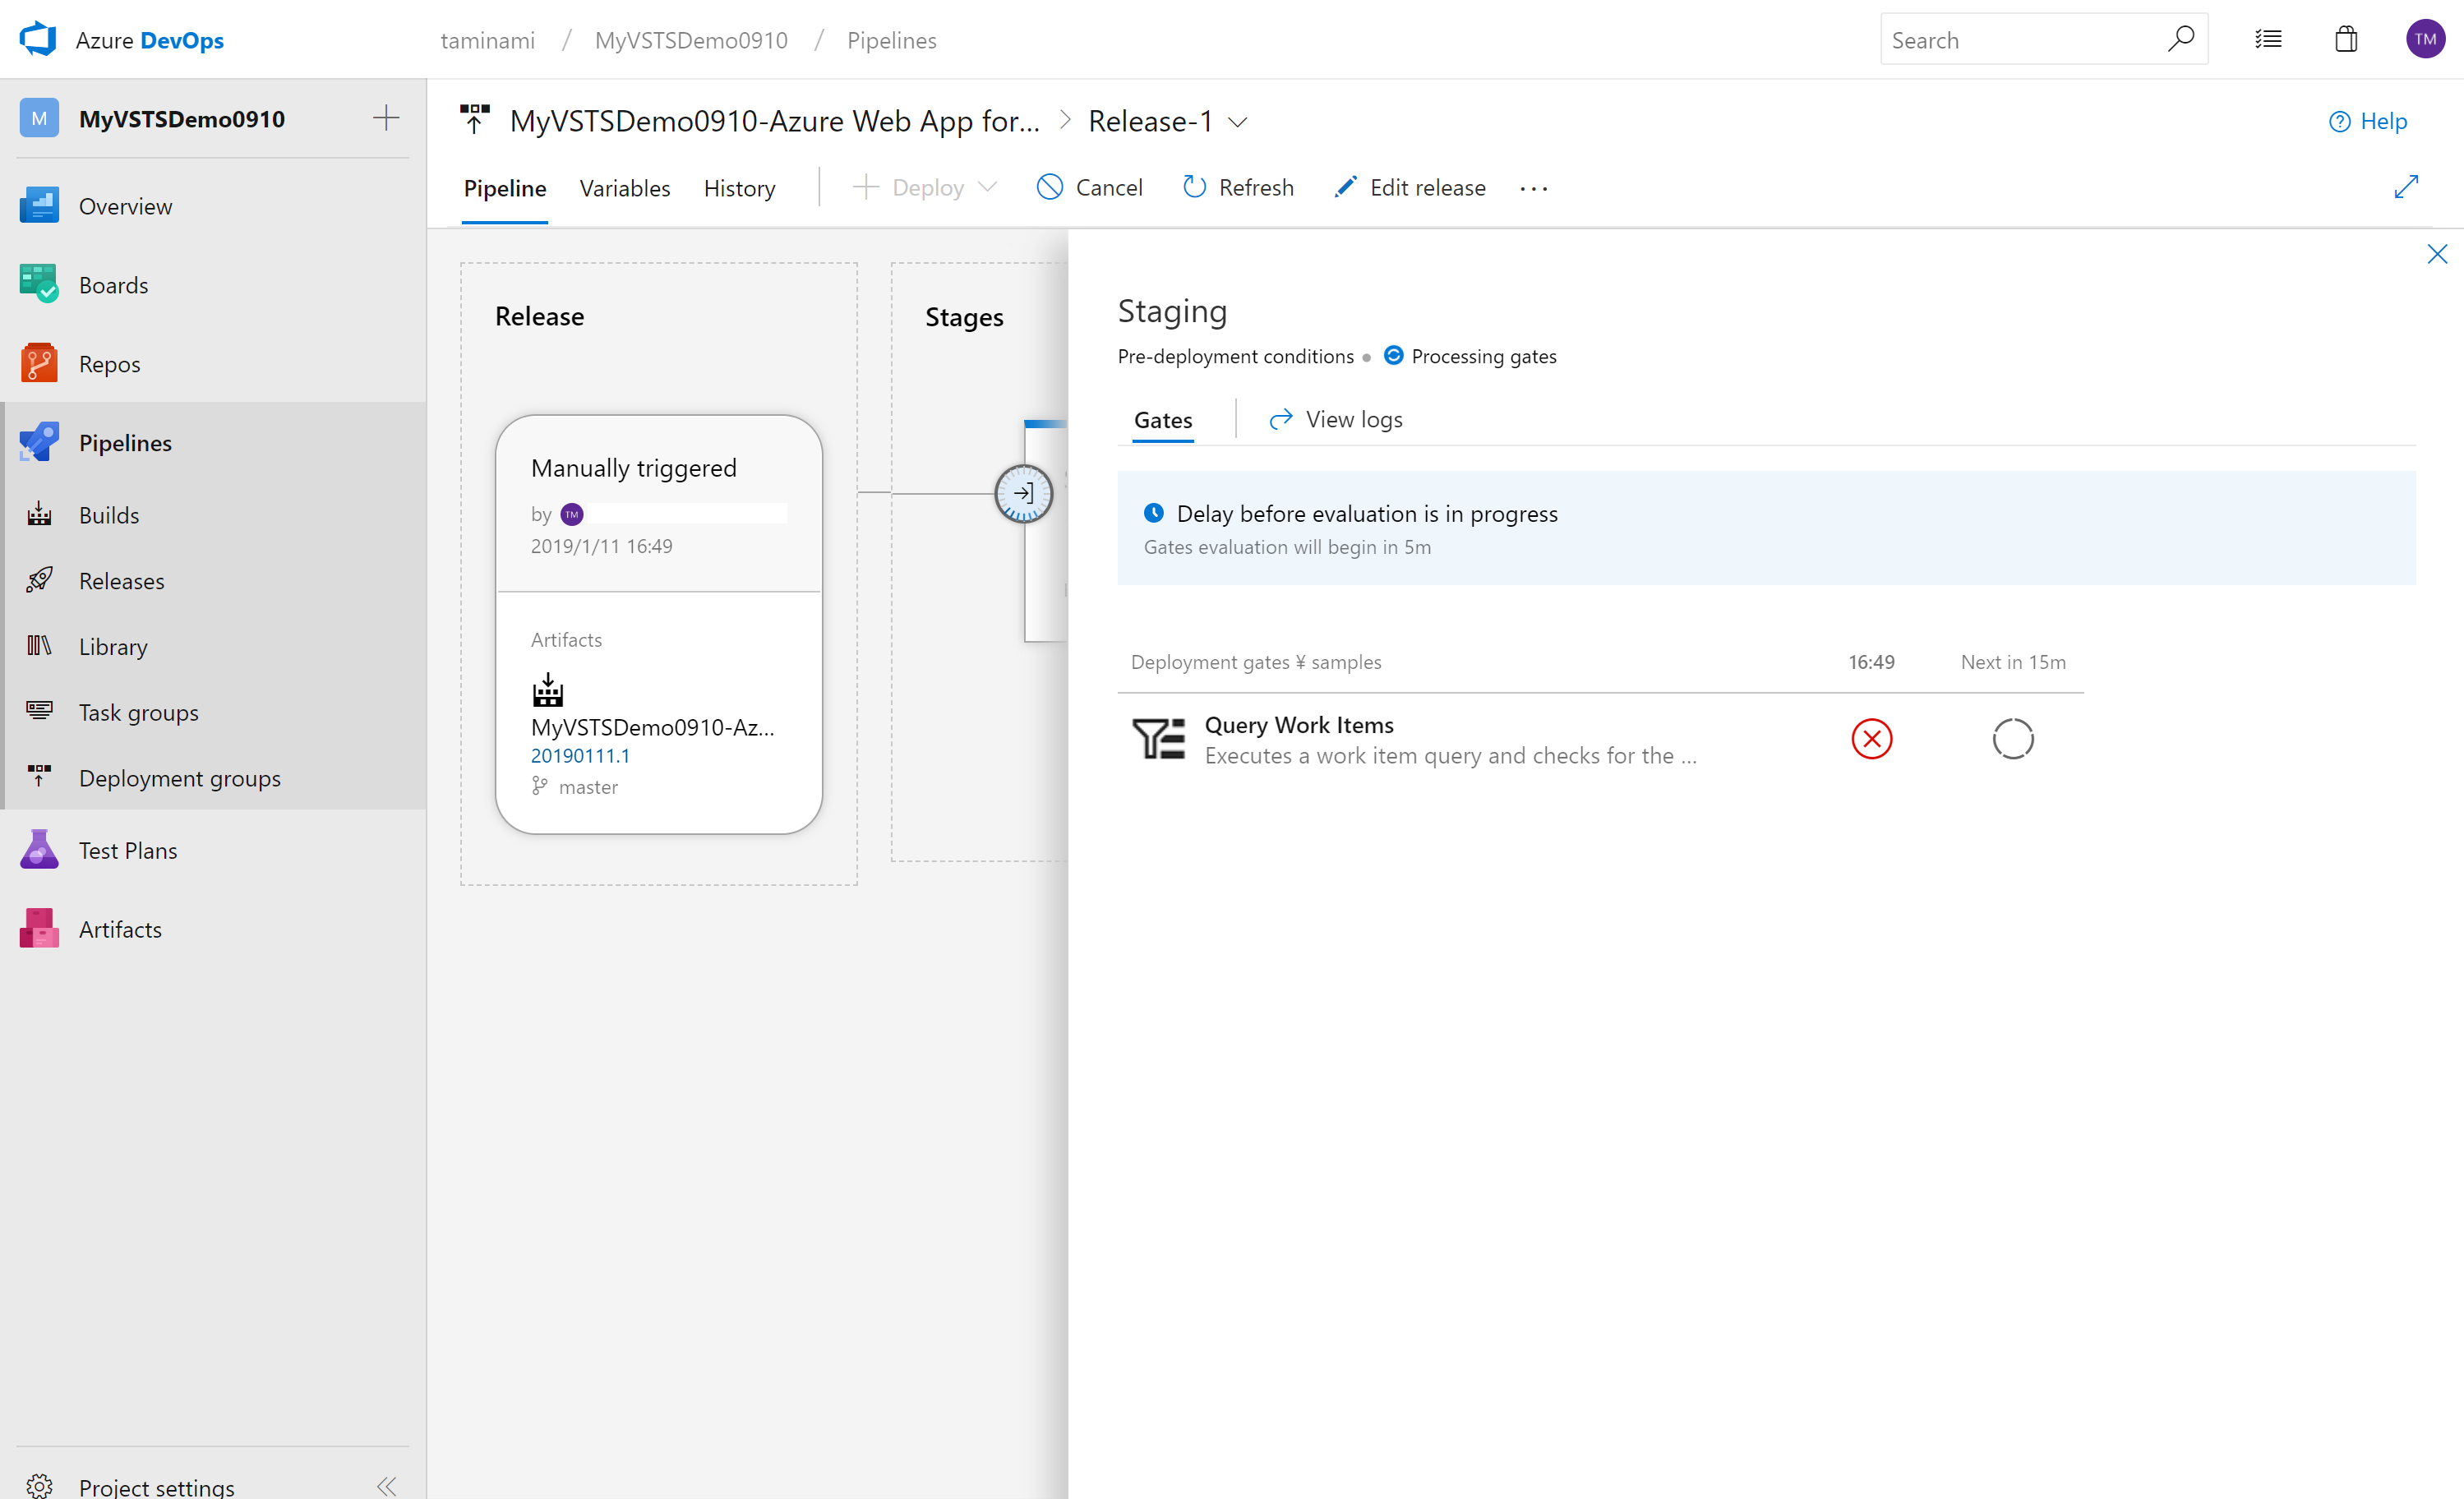
Task: Open the work items list icon in header
Action: 2268,39
